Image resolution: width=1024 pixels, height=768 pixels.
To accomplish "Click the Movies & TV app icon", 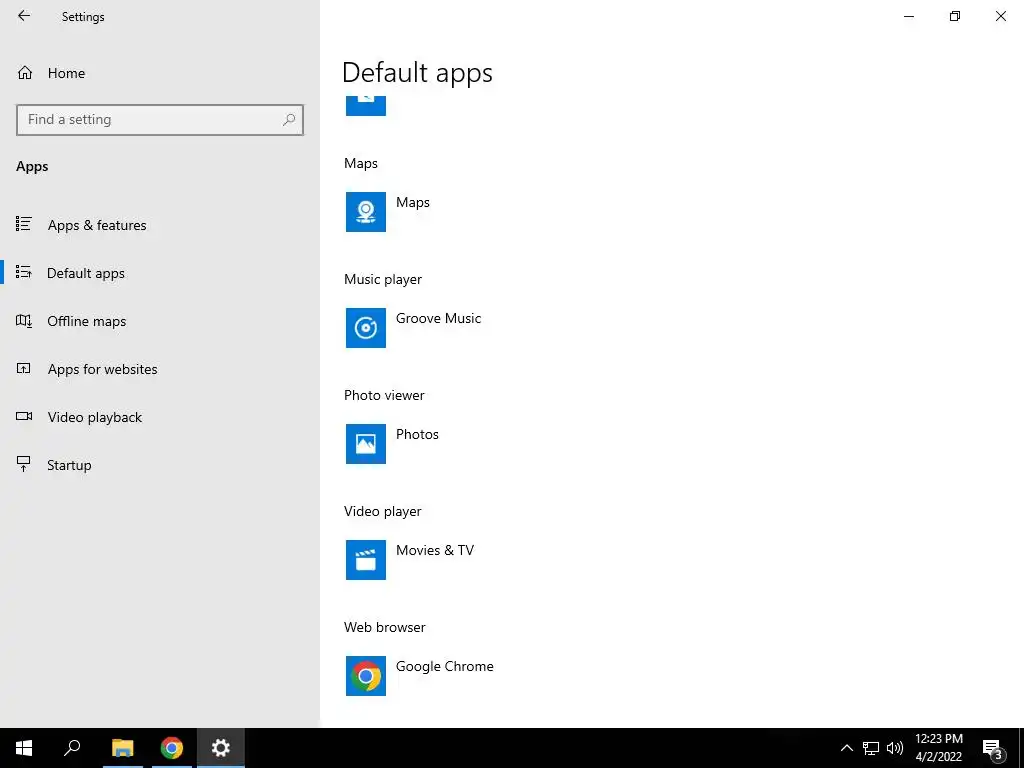I will pyautogui.click(x=366, y=560).
